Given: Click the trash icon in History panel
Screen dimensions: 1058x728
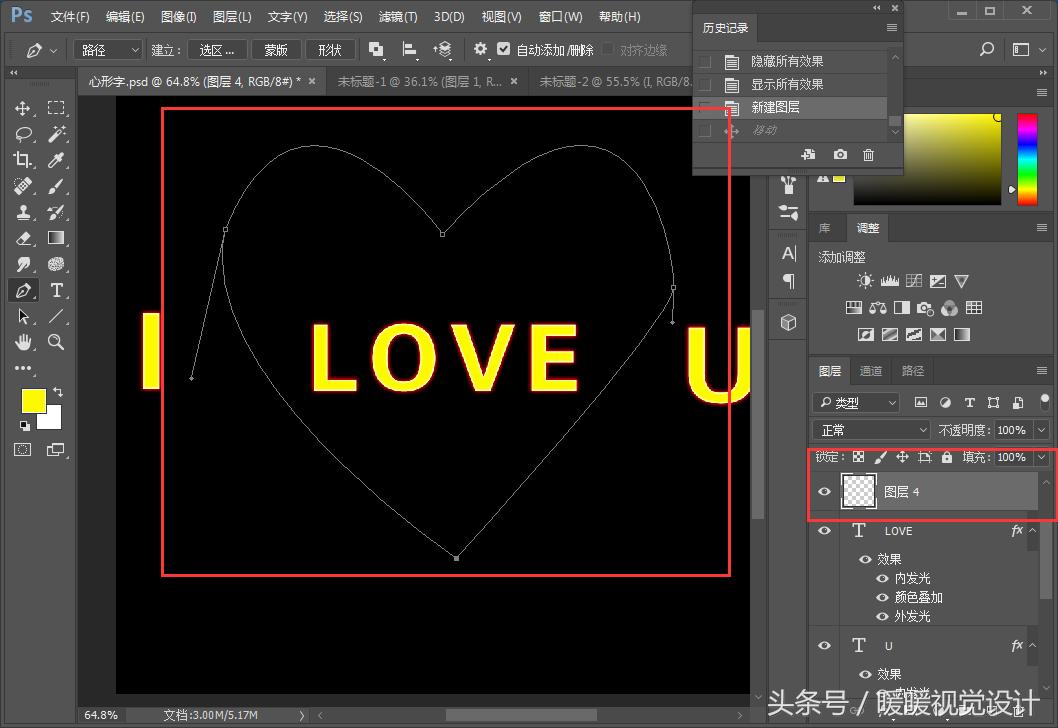Looking at the screenshot, I should tap(868, 155).
